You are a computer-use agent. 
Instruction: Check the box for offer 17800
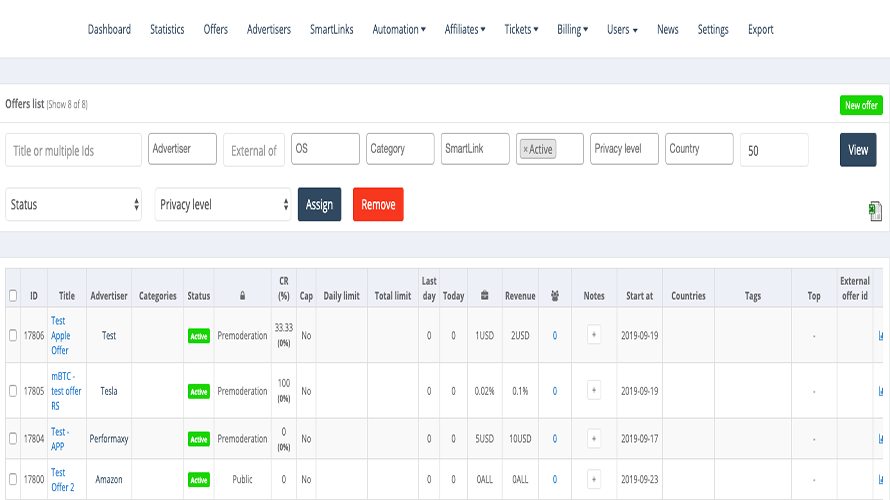(x=13, y=480)
